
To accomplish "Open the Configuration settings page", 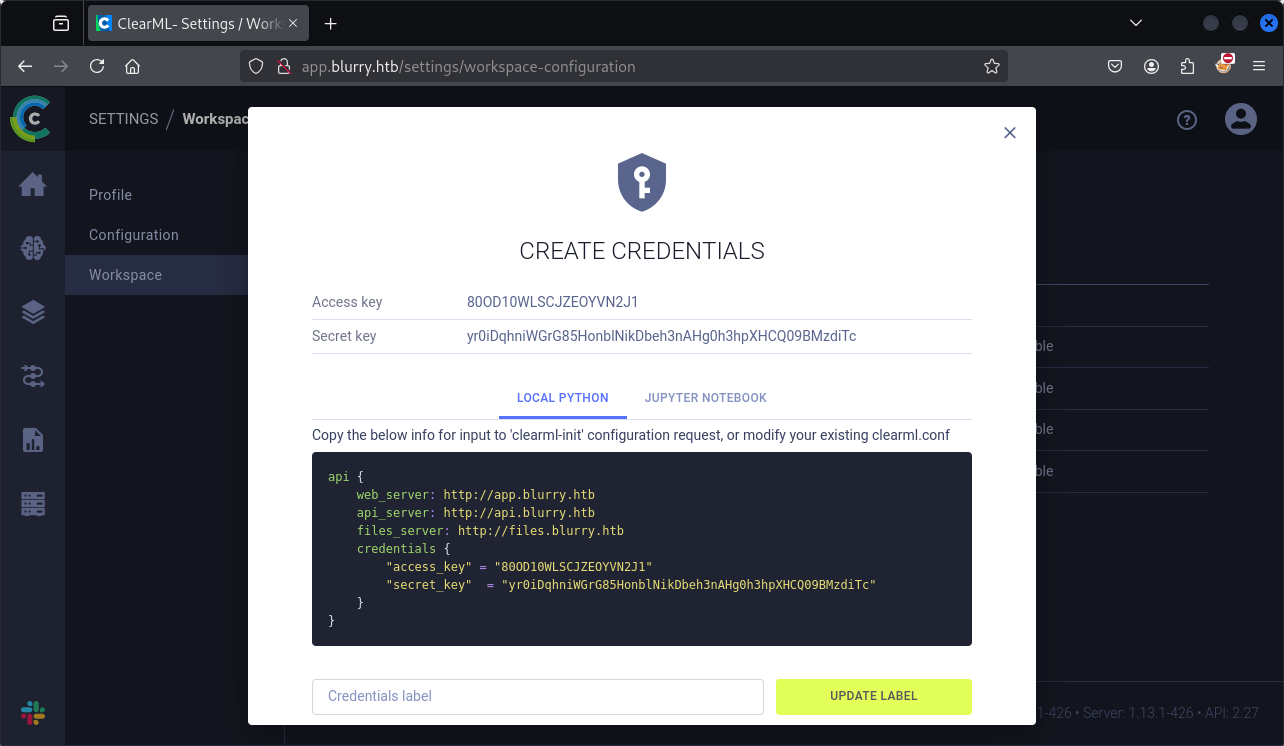I will 134,235.
